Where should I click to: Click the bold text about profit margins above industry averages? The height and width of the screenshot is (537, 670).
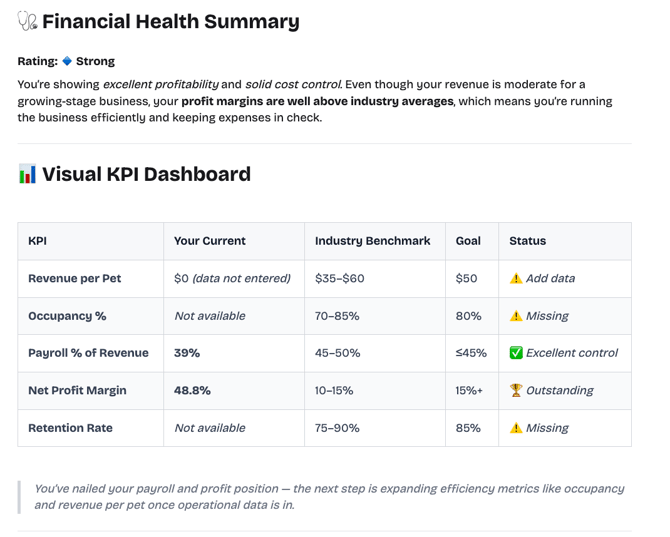[x=317, y=101]
